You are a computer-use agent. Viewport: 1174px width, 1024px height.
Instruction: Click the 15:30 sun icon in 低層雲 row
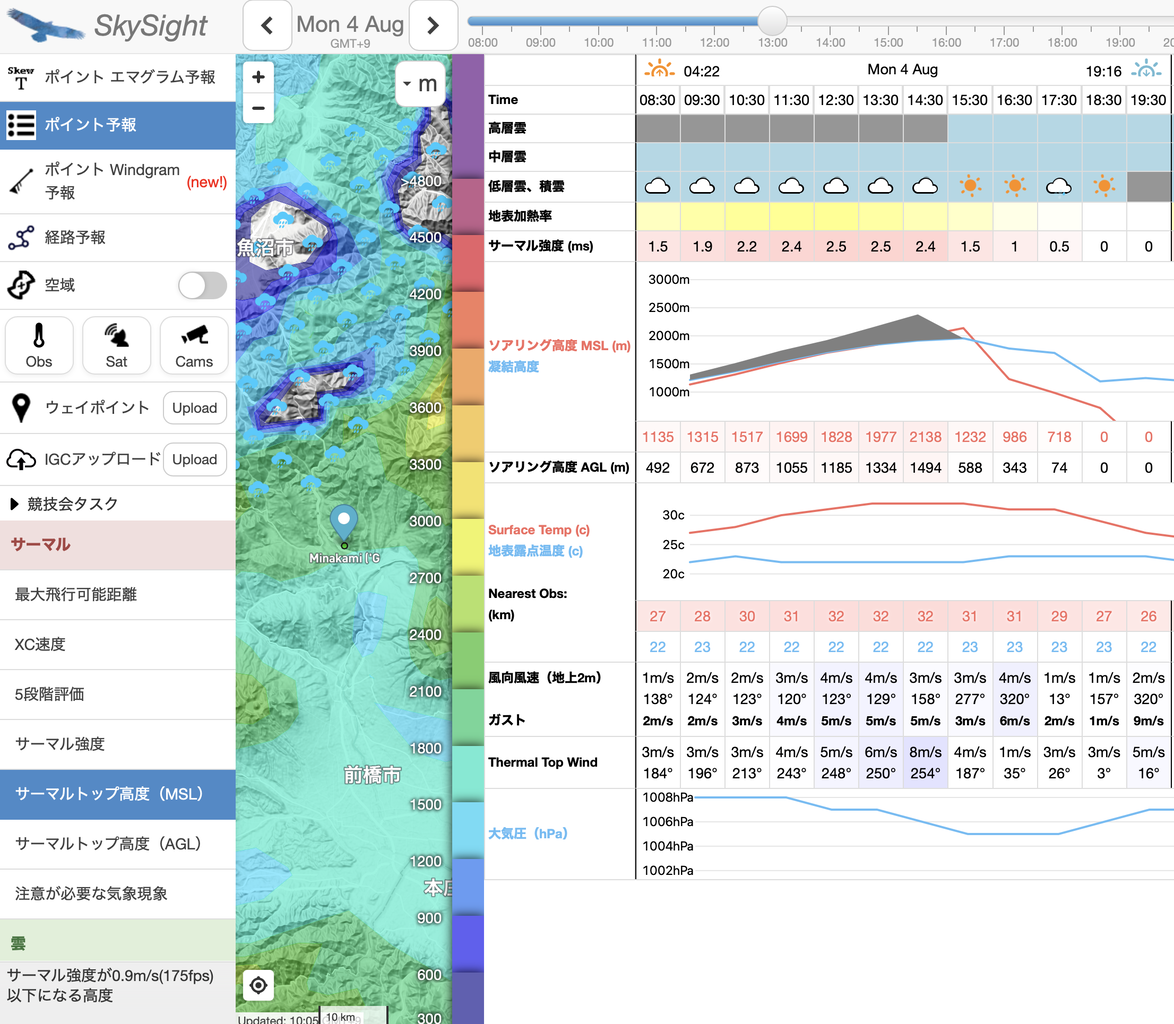point(970,186)
